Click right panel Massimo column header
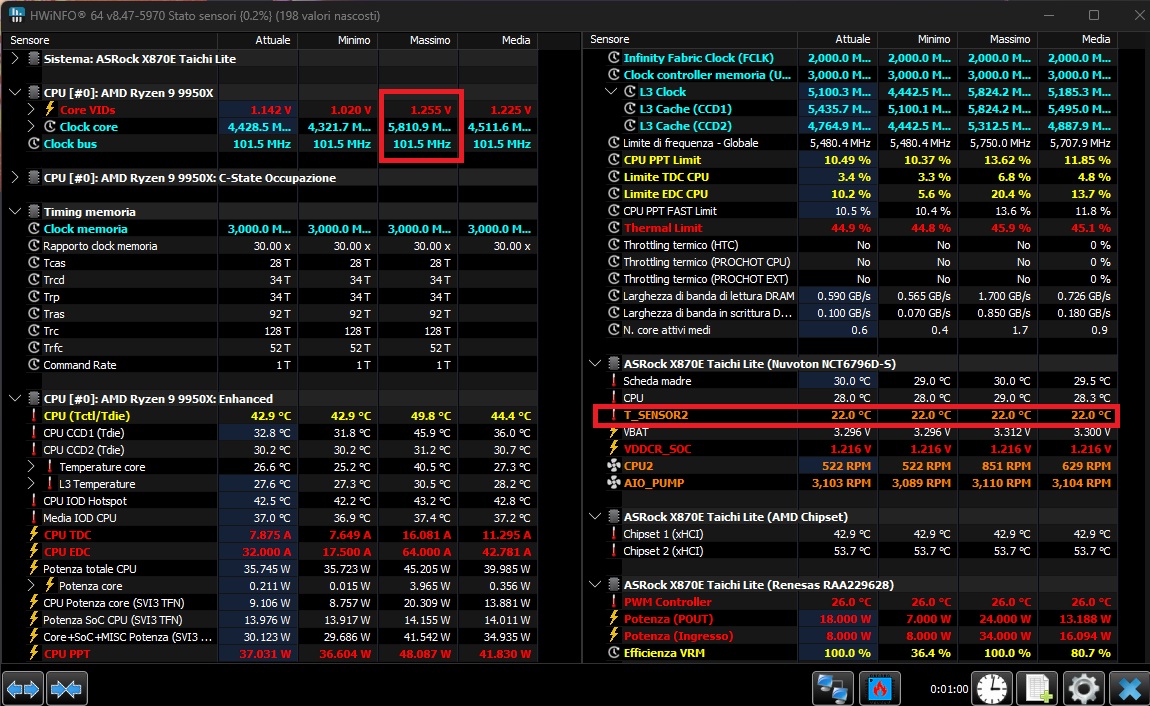This screenshot has height=706, width=1150. click(x=997, y=40)
